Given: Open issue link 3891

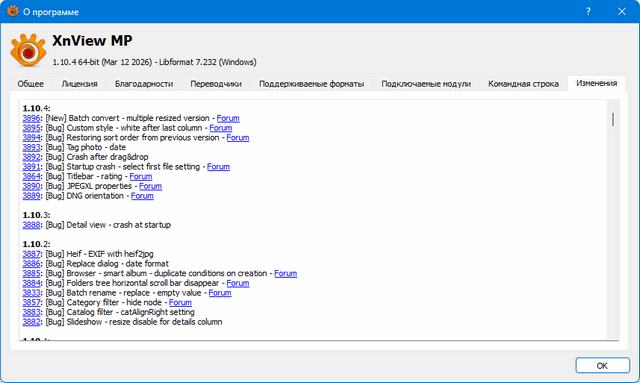Looking at the screenshot, I should tap(31, 167).
